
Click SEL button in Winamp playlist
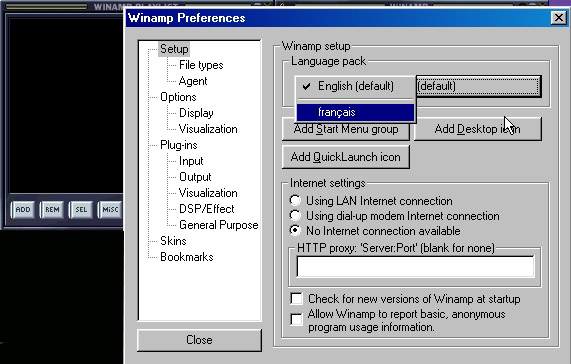[81, 210]
